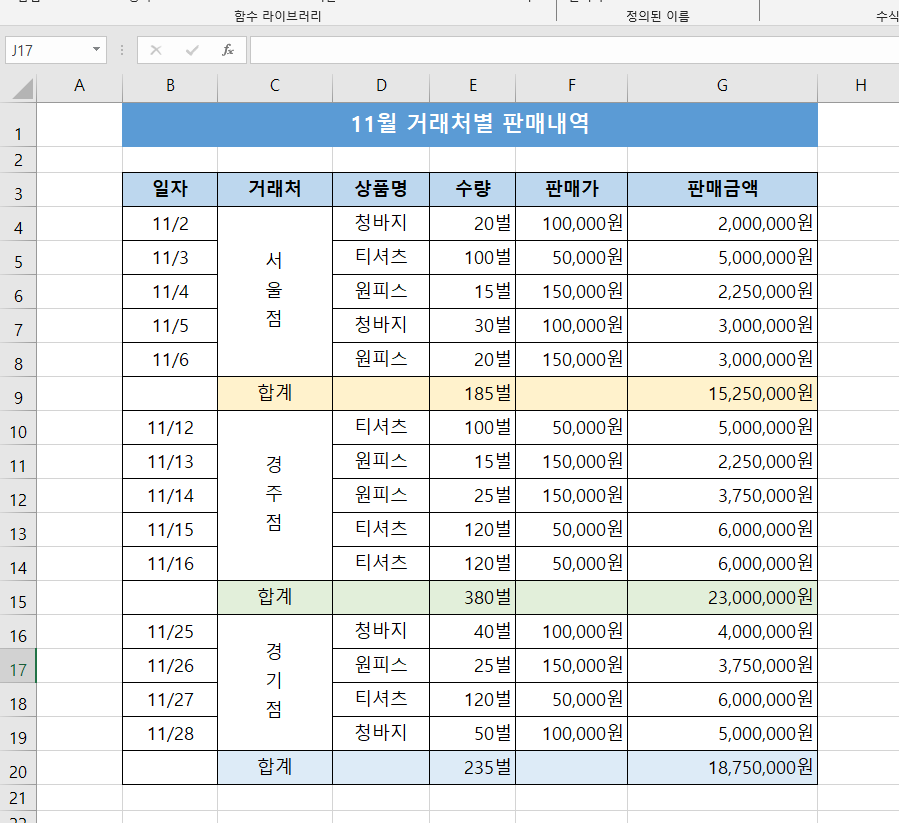Click the '티셔츠' cell in row 5
This screenshot has width=899, height=823.
click(381, 258)
